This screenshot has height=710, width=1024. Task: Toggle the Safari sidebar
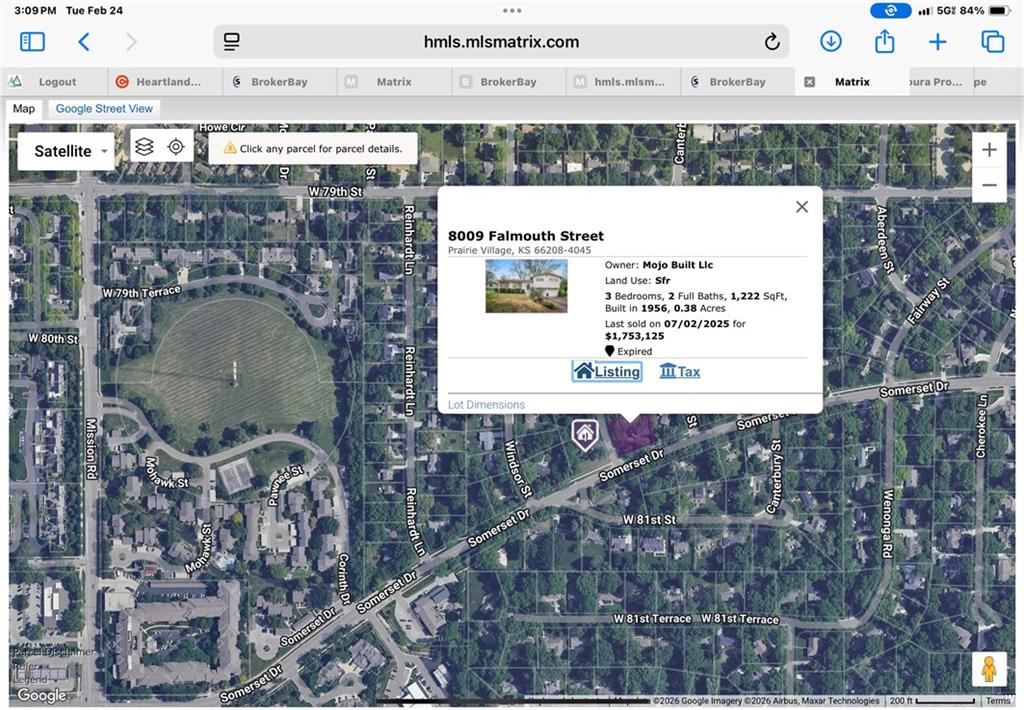click(x=33, y=42)
